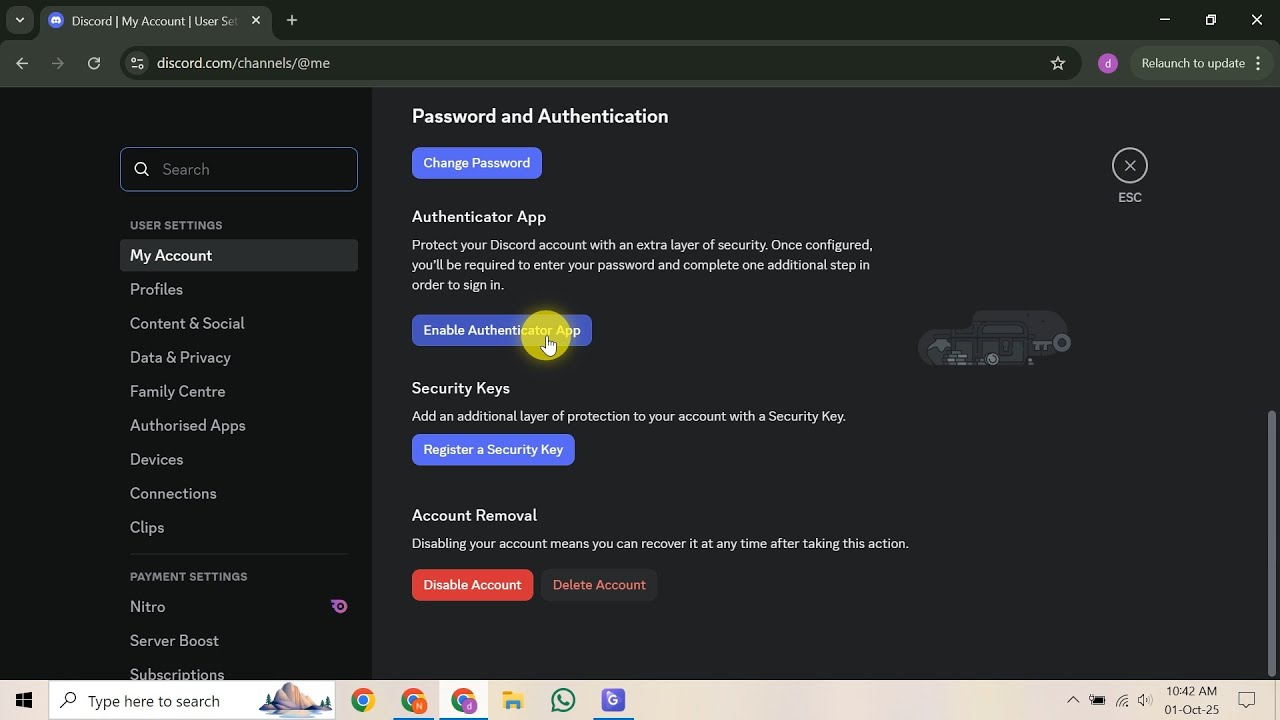Open Devices settings
Viewport: 1280px width, 720px height.
point(239,459)
